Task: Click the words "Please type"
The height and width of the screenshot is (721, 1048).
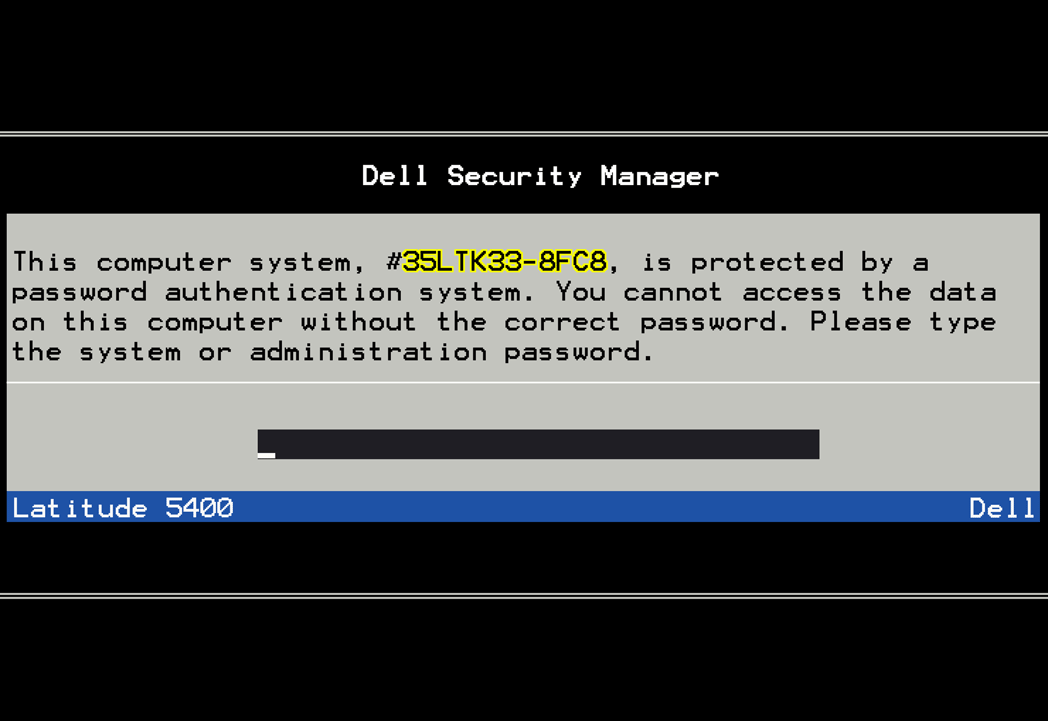Action: coord(903,322)
